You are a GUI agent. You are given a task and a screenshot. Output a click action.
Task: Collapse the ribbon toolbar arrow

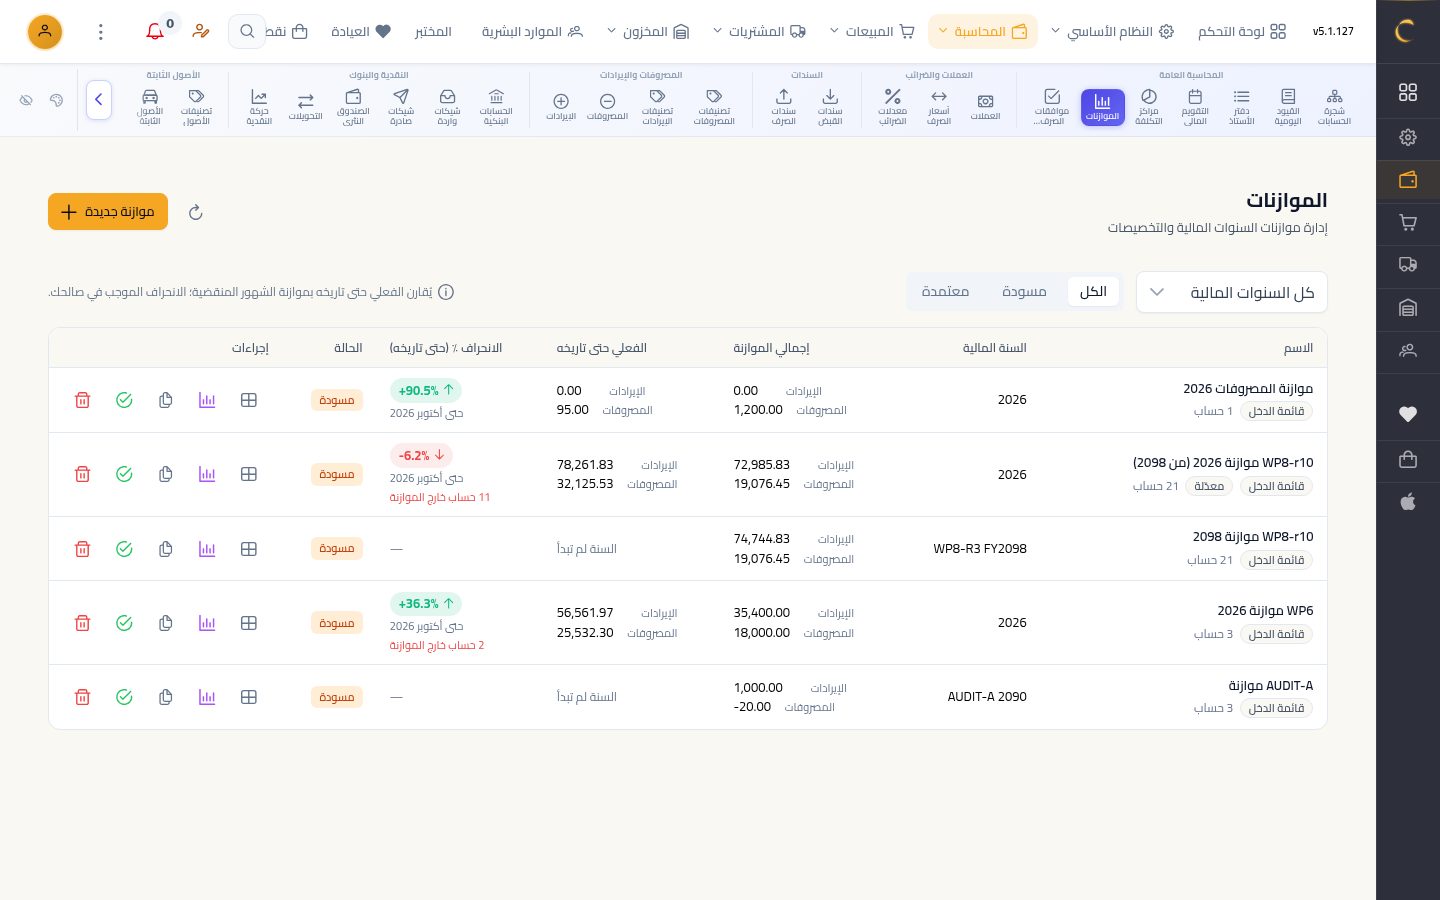point(99,100)
